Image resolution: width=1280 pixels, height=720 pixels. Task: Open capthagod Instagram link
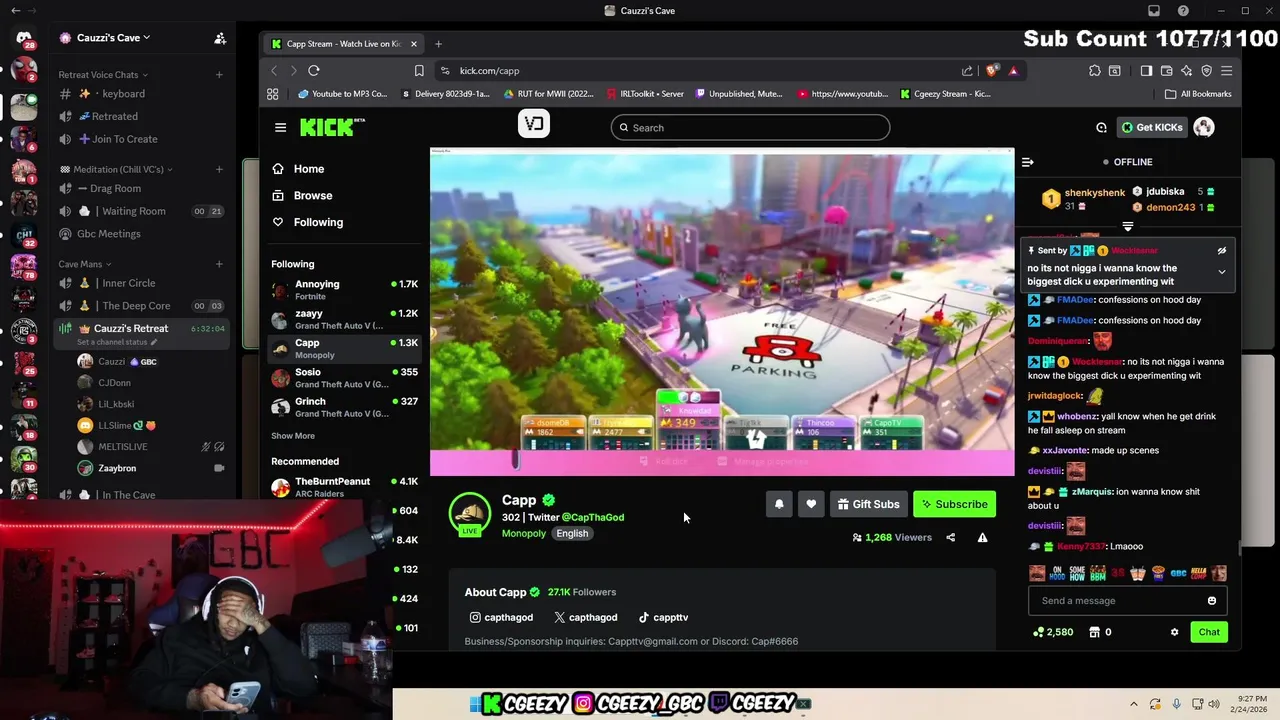(501, 617)
